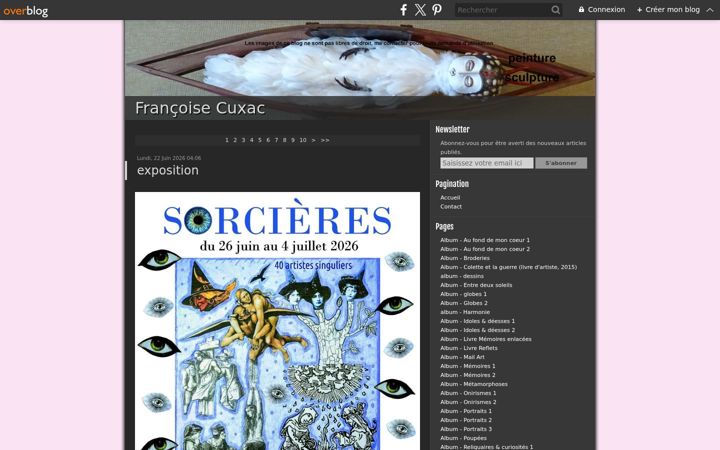Open album - Harmonie page
The image size is (720, 450).
(465, 312)
